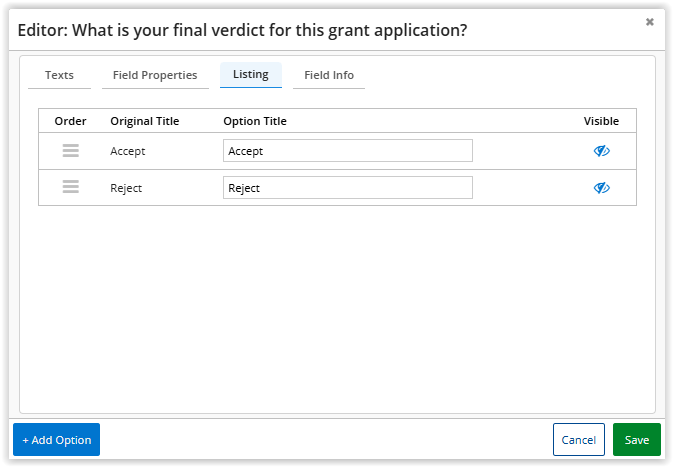Switch to the Texts tab

[x=59, y=75]
